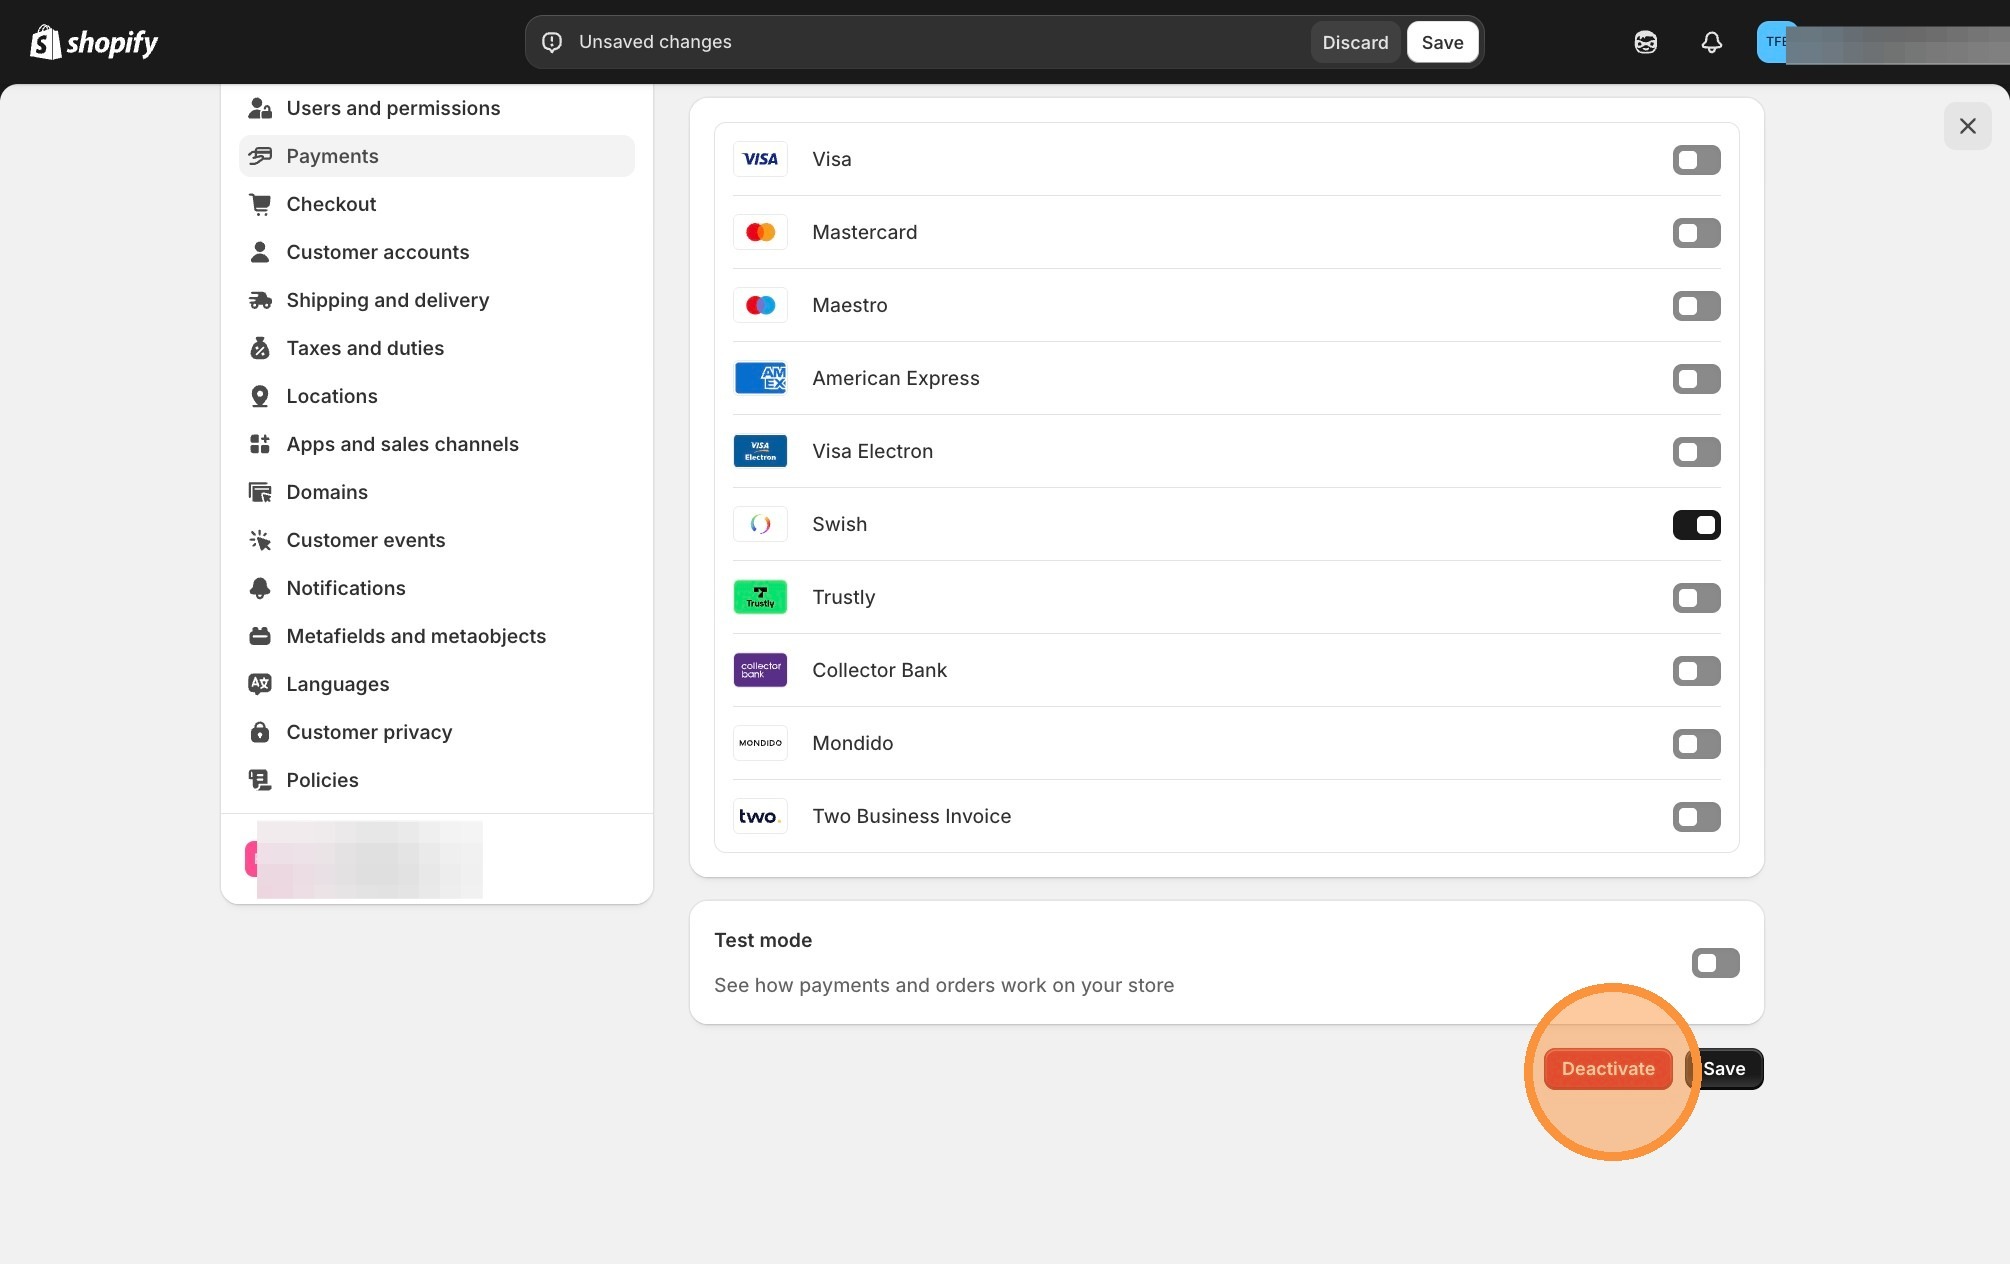
Task: Click the Locations pin icon
Action: [260, 396]
